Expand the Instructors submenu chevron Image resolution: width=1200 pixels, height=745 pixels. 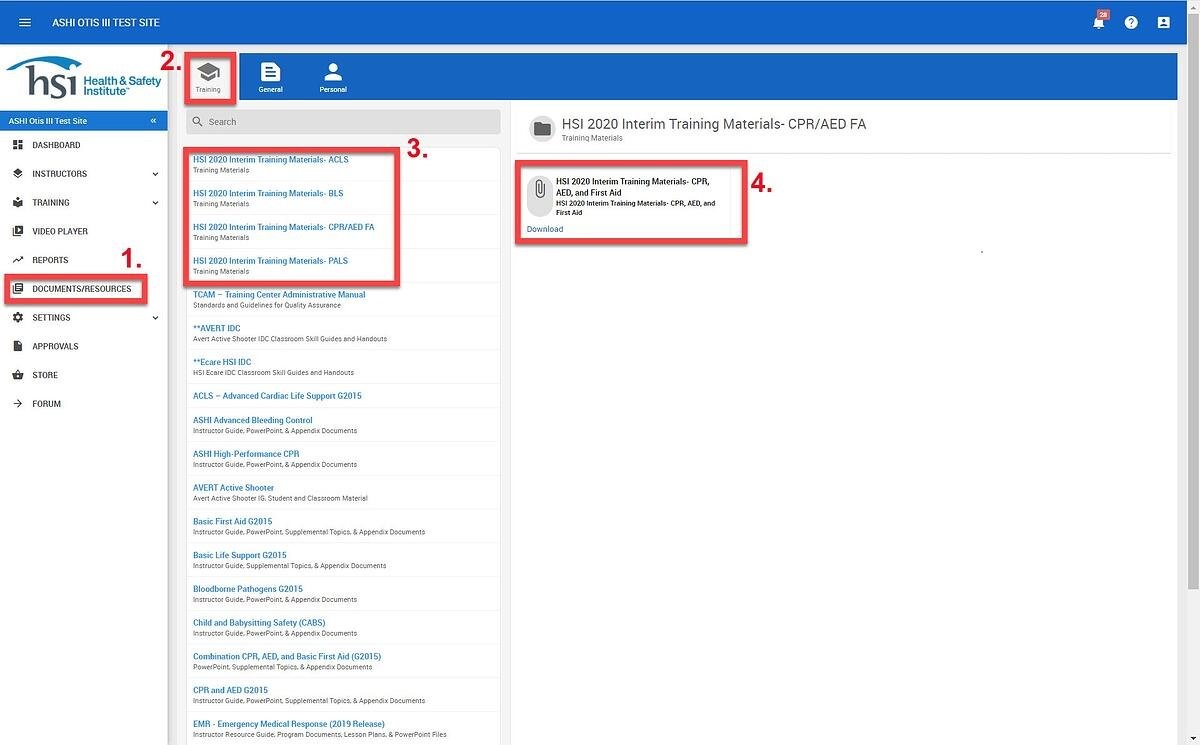point(155,174)
